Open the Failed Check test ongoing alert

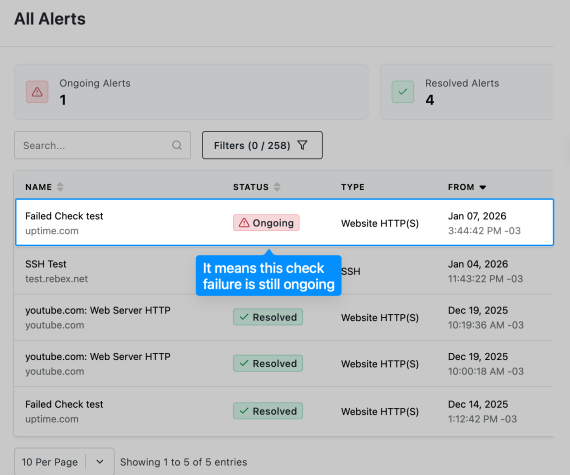click(284, 222)
